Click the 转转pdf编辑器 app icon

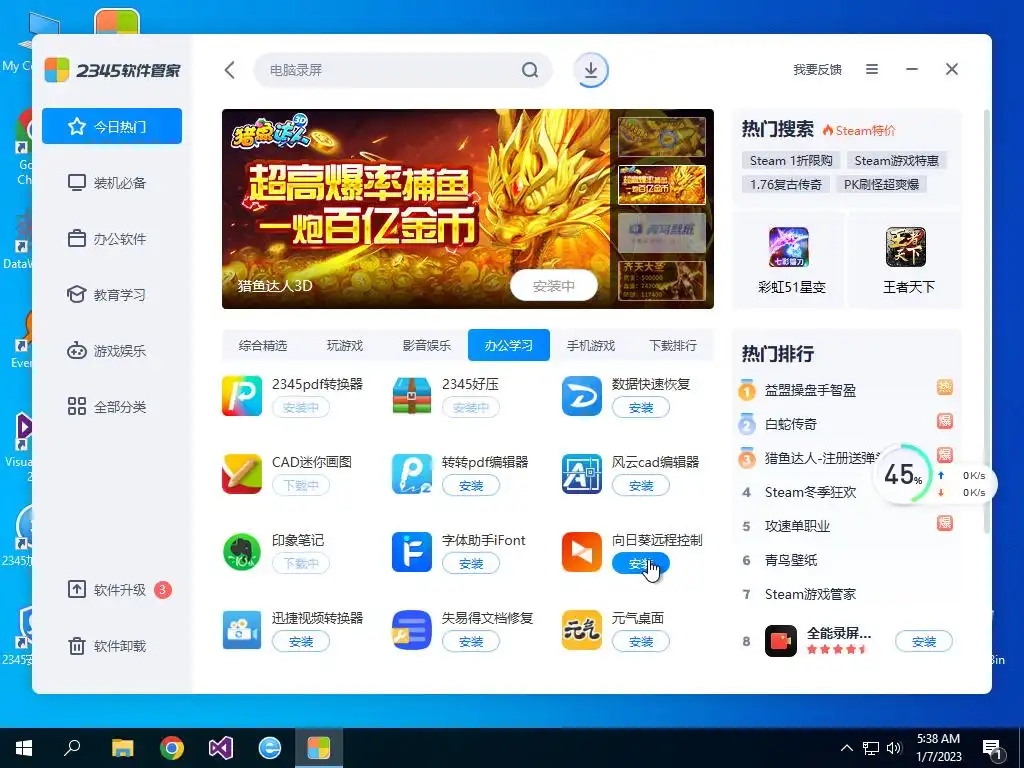(411, 474)
